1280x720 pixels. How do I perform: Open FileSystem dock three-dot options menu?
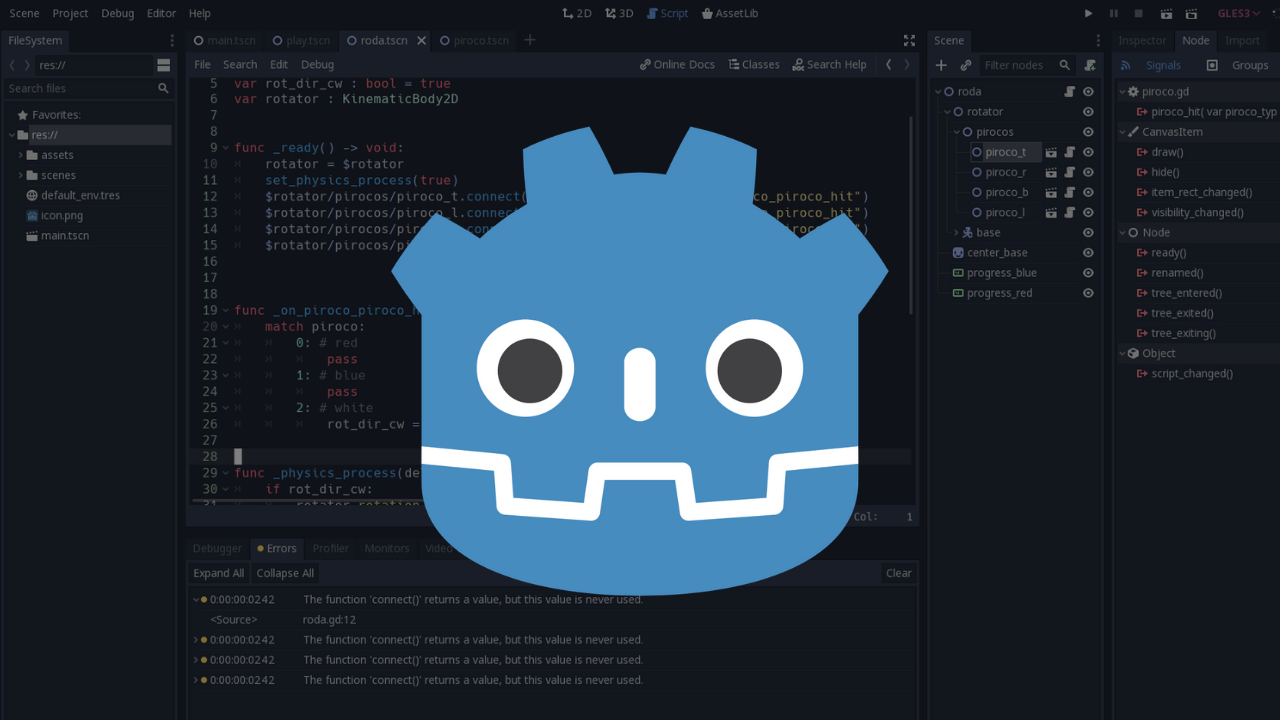pos(172,40)
